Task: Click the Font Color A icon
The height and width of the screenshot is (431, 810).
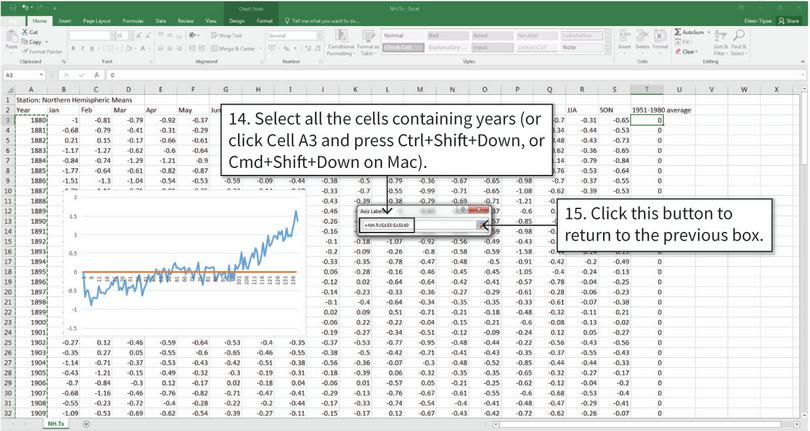Action: pyautogui.click(x=143, y=48)
